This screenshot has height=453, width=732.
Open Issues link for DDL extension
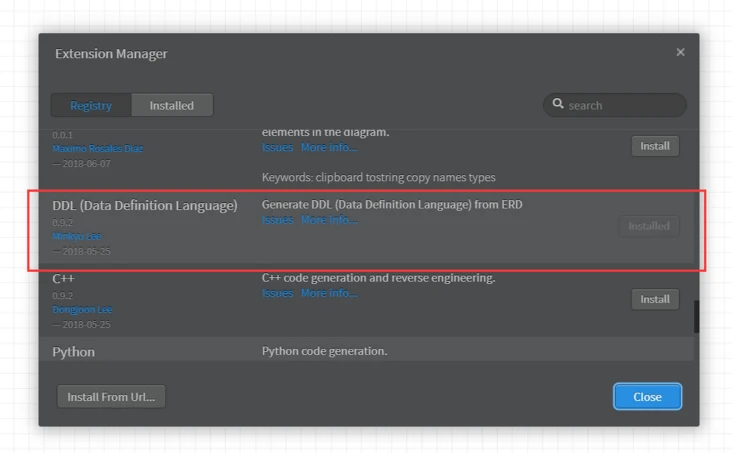point(277,220)
